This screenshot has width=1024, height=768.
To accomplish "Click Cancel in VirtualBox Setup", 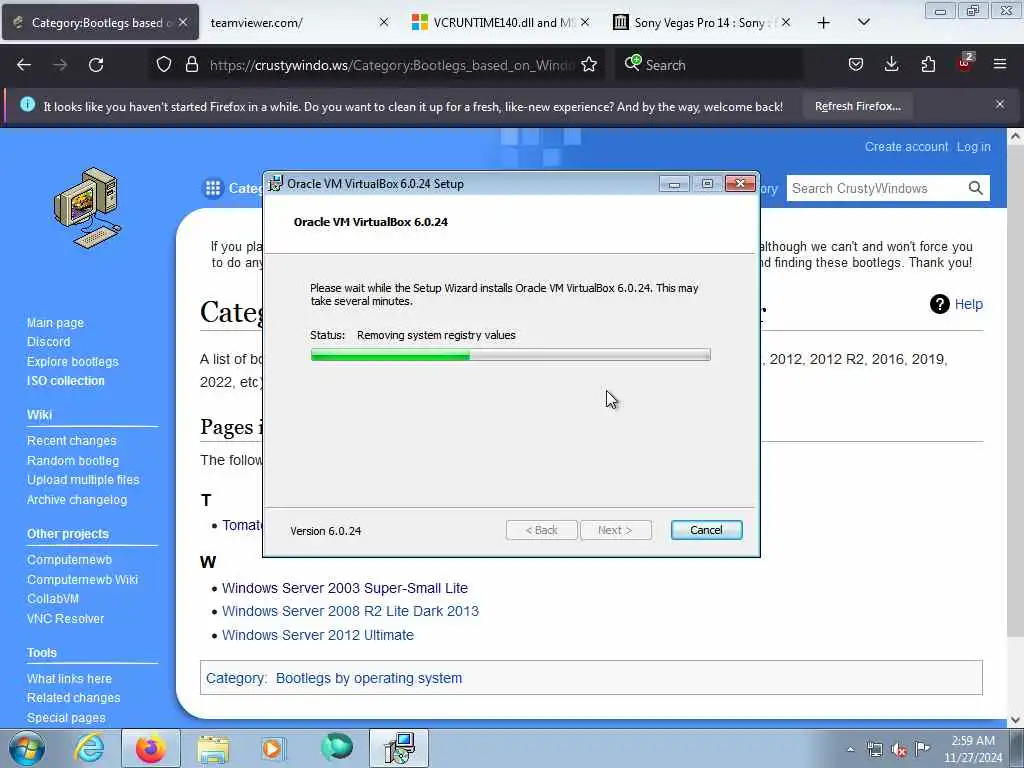I will pos(706,530).
